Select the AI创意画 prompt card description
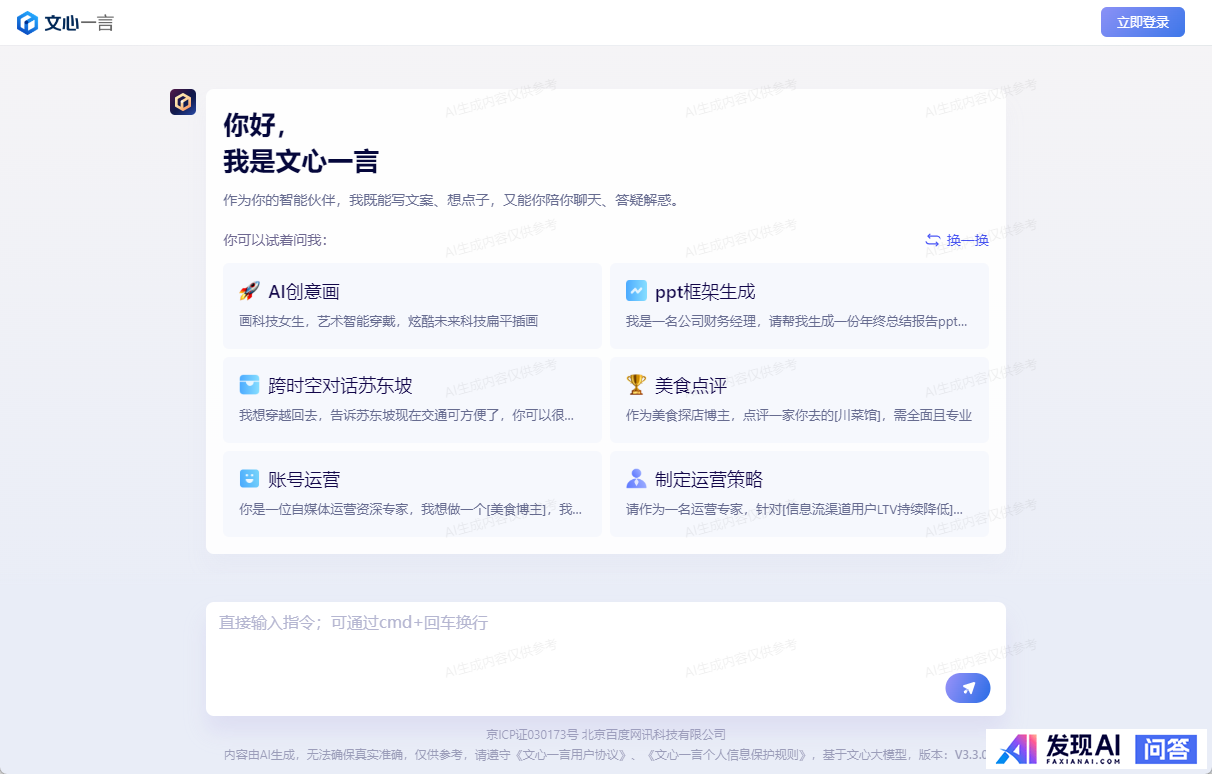Screen dimensions: 1212x774 [x=388, y=321]
